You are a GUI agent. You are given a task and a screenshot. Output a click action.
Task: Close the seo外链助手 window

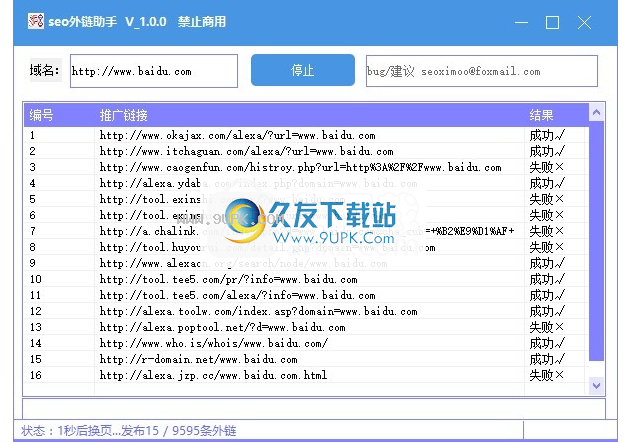click(x=584, y=23)
